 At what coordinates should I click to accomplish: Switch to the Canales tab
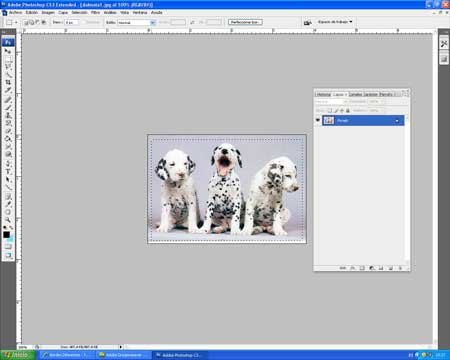click(x=355, y=94)
